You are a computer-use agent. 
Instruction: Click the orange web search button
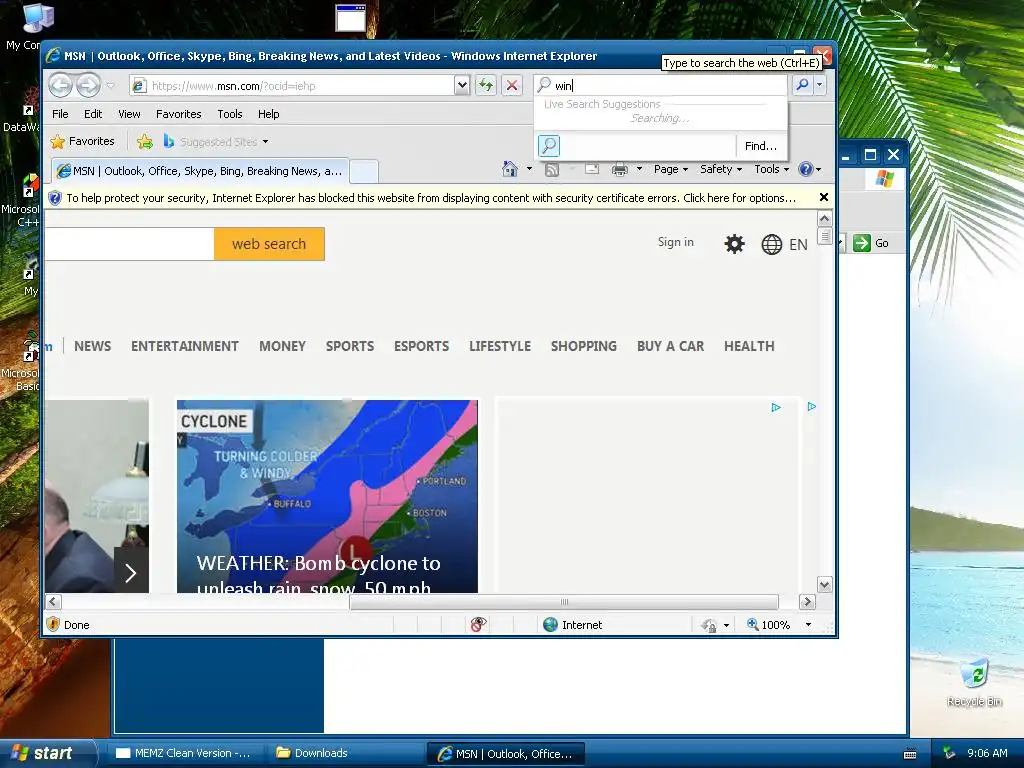pyautogui.click(x=269, y=244)
